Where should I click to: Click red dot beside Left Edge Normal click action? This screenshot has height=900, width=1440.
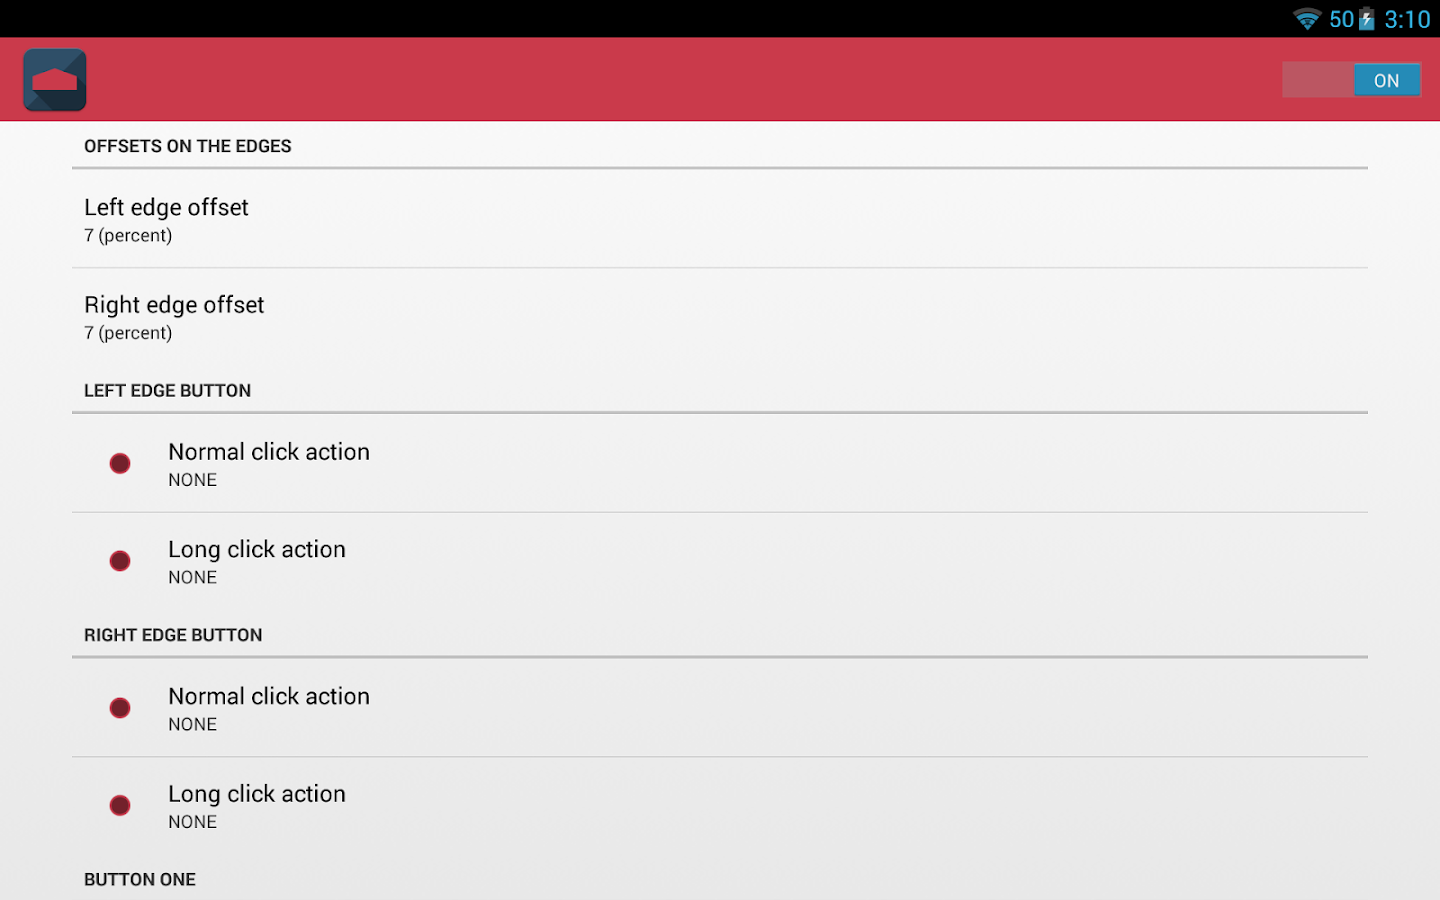120,463
